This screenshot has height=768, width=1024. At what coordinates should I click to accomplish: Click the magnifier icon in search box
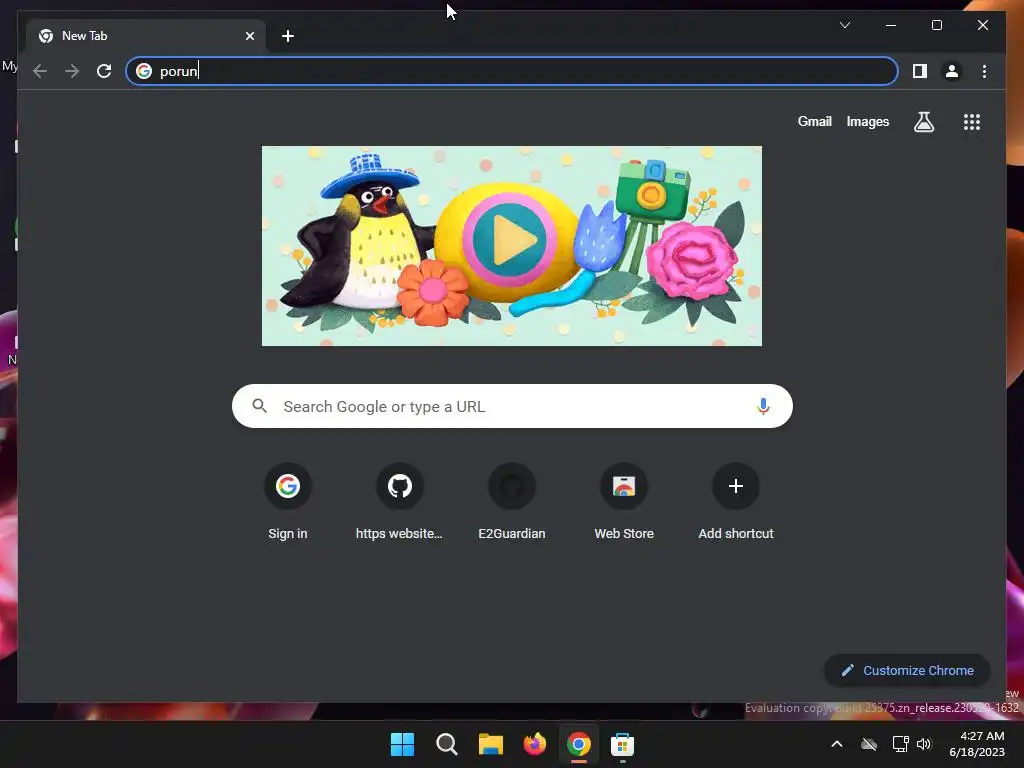pos(260,406)
